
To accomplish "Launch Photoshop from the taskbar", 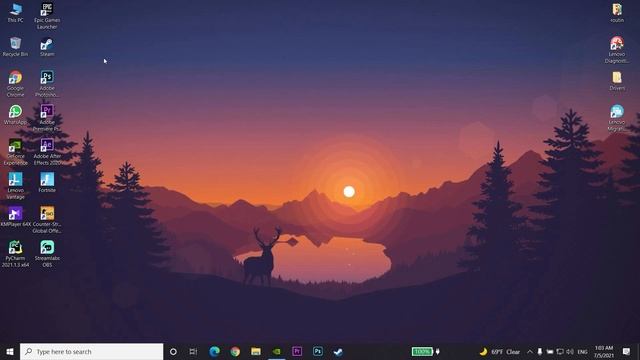I will [x=318, y=351].
